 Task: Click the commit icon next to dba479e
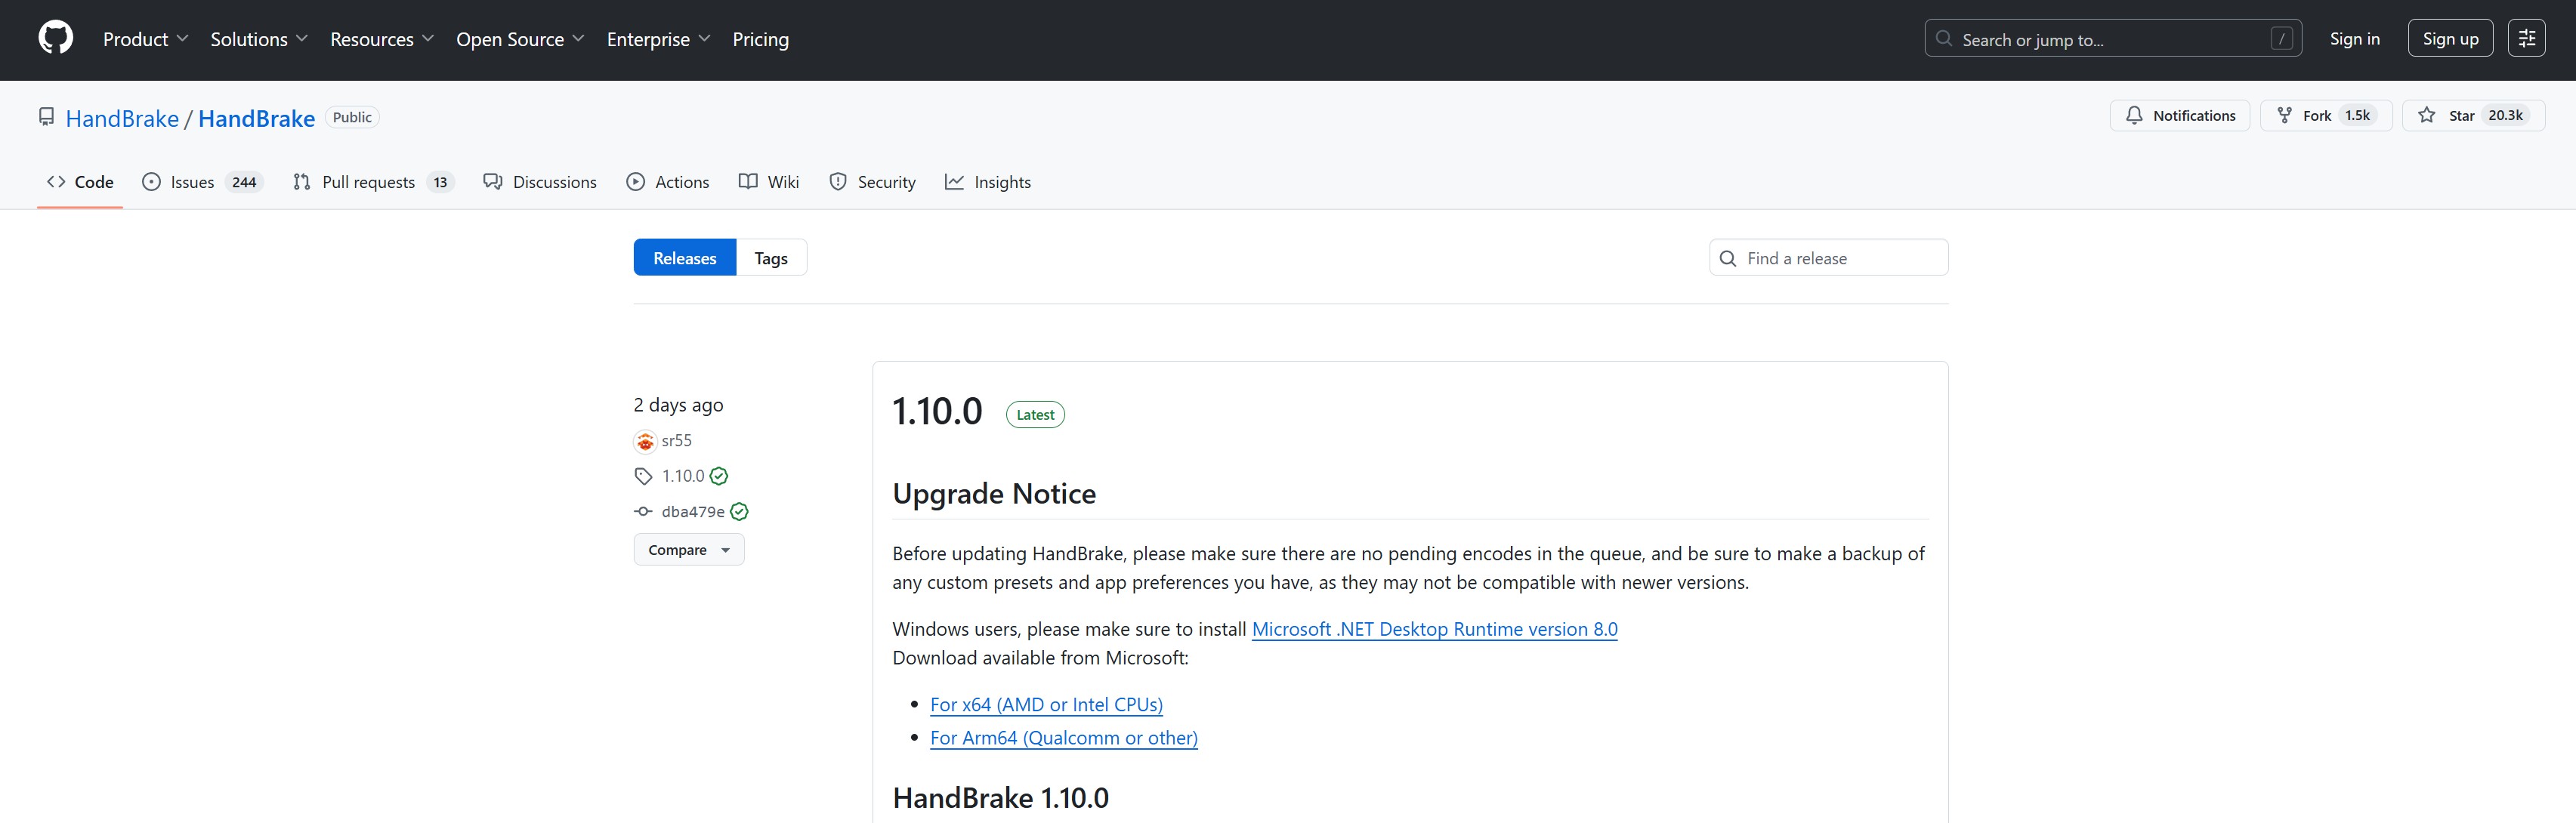tap(643, 512)
